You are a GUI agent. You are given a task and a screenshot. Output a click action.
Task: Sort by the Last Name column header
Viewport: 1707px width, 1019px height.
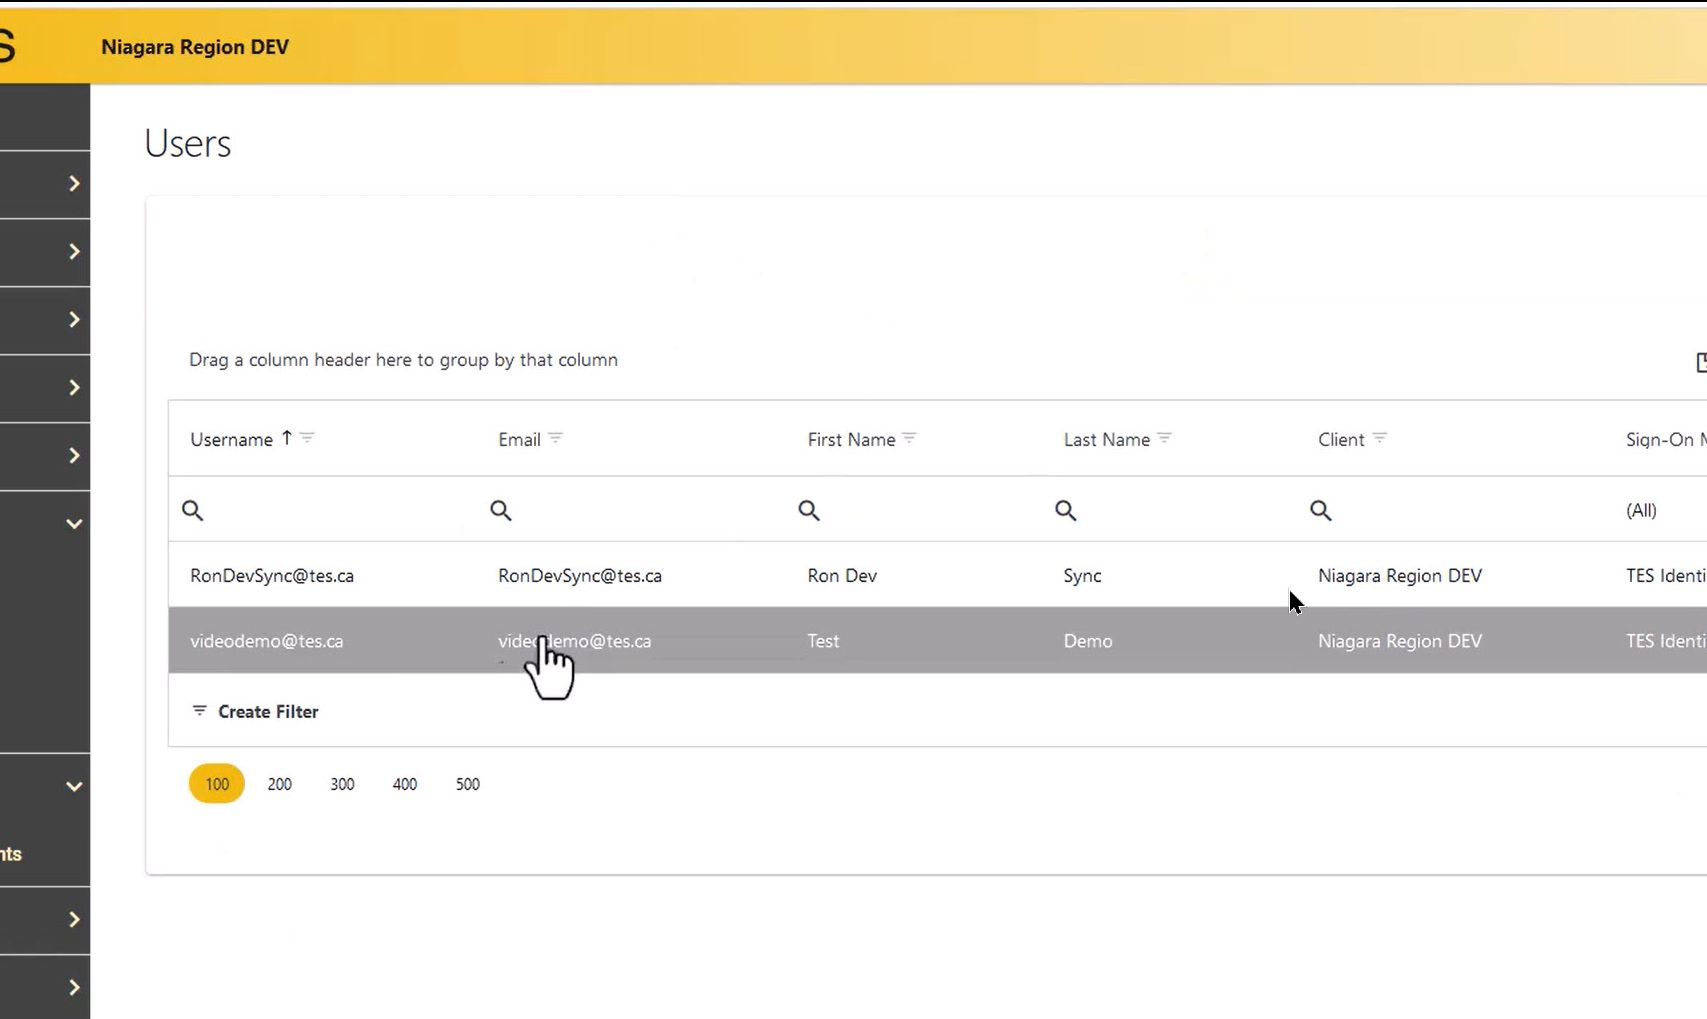(x=1106, y=440)
